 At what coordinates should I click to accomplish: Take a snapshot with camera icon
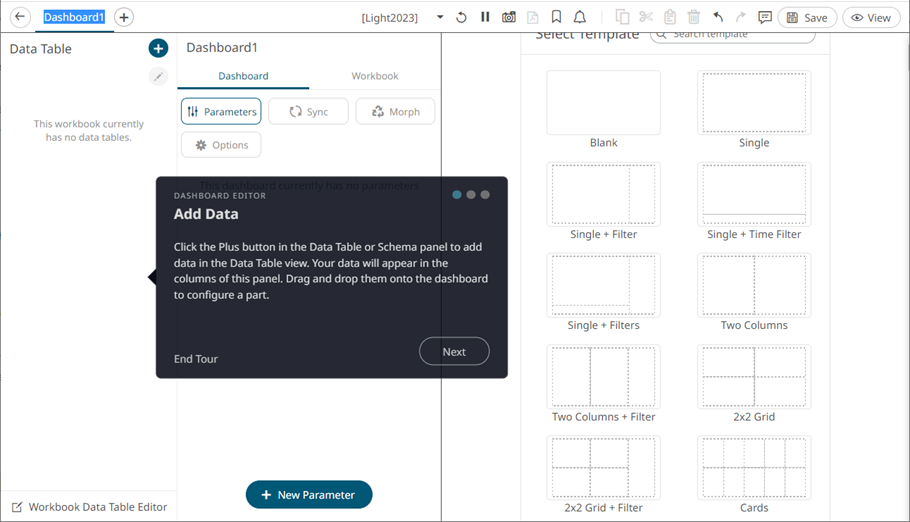509,17
